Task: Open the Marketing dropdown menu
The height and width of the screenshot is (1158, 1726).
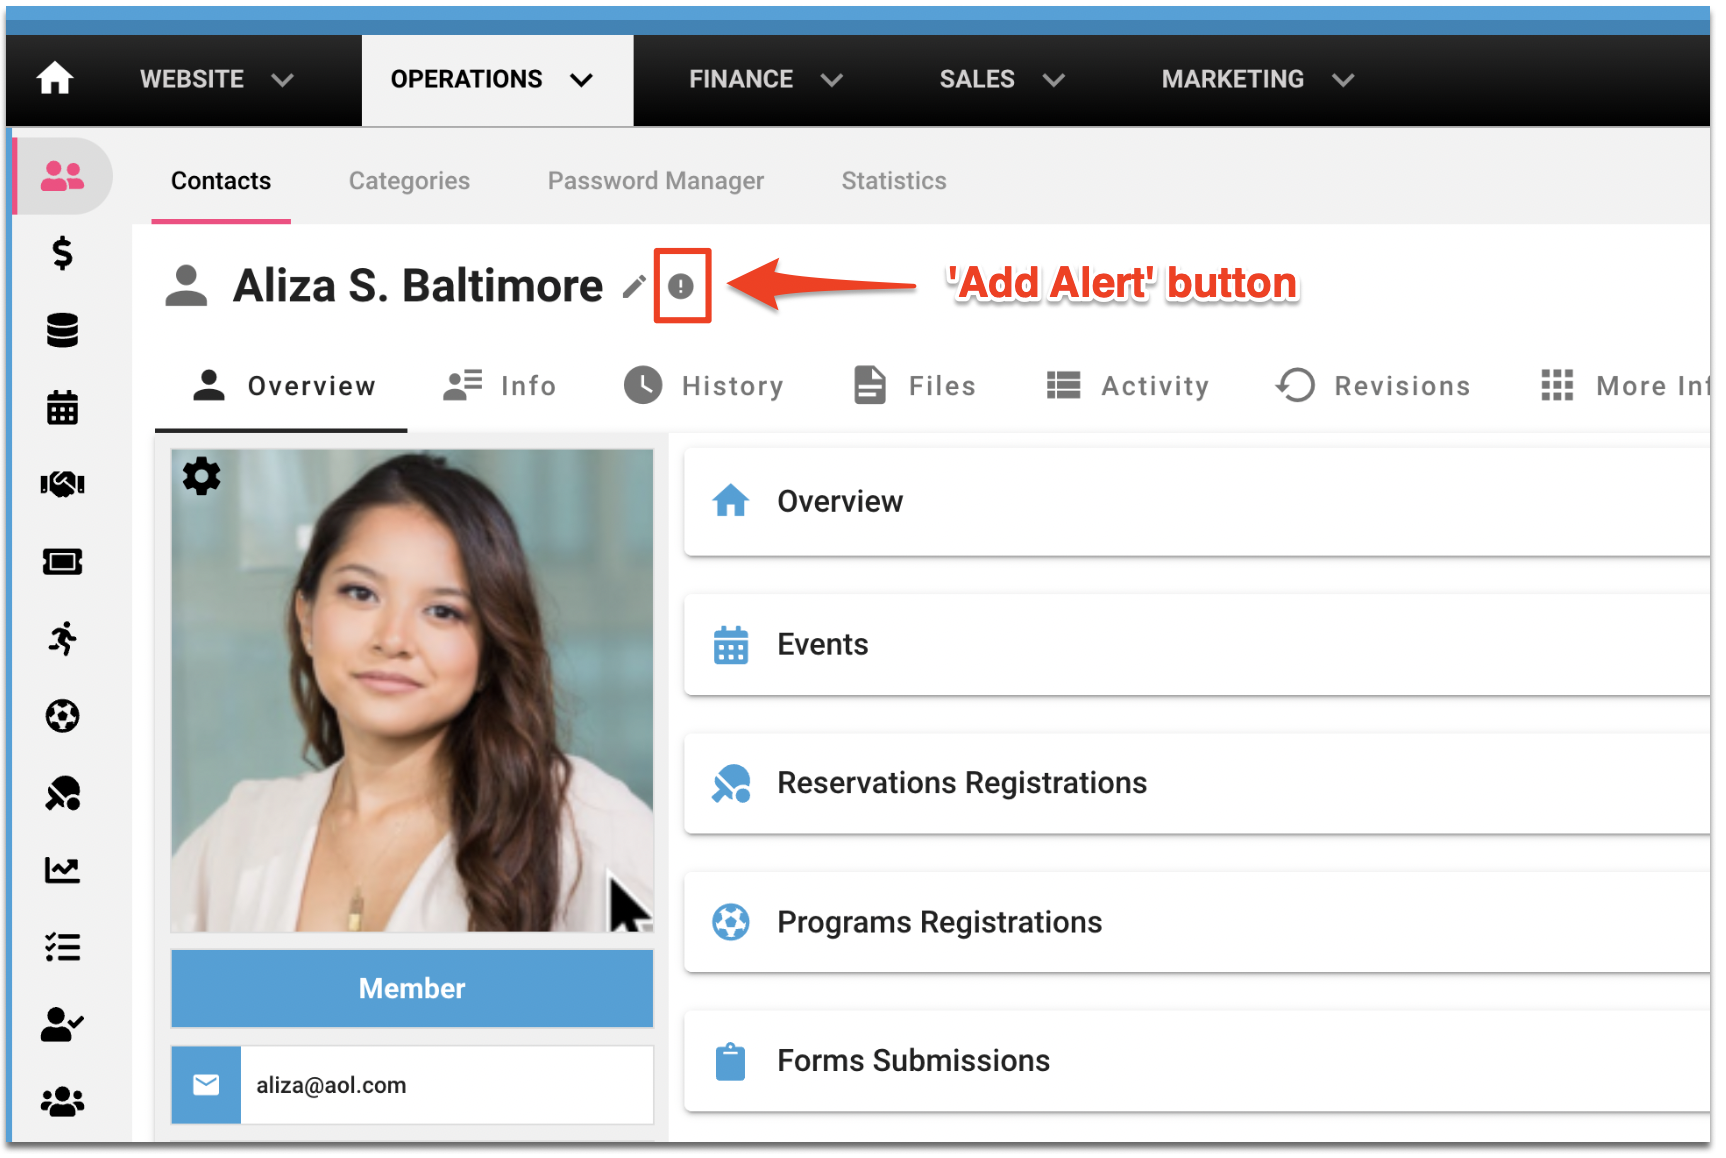Action: coord(1256,80)
